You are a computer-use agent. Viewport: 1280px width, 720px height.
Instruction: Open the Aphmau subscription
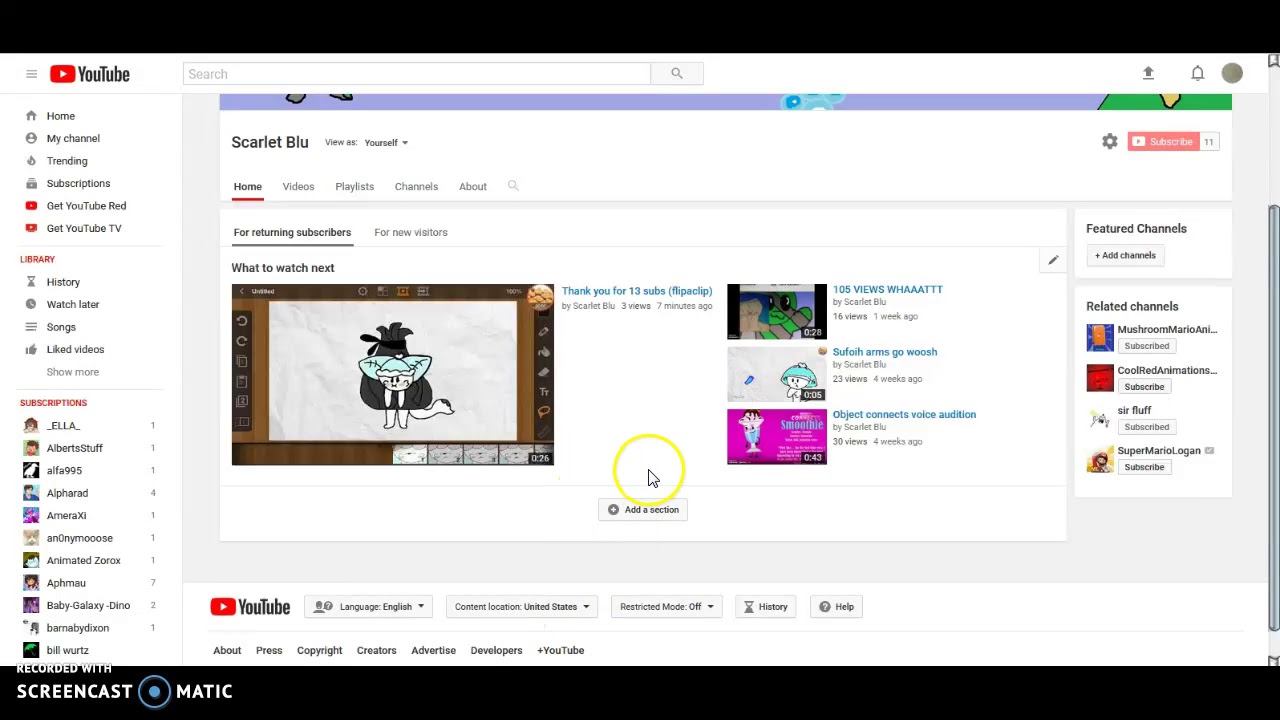(x=66, y=583)
